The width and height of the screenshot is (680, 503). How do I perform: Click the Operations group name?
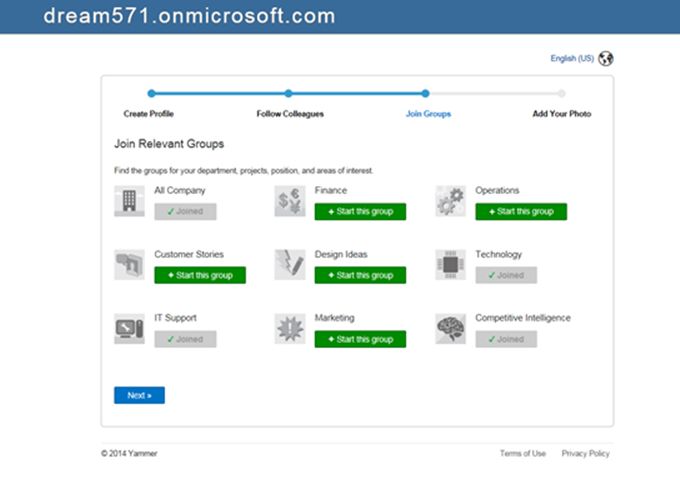click(497, 190)
